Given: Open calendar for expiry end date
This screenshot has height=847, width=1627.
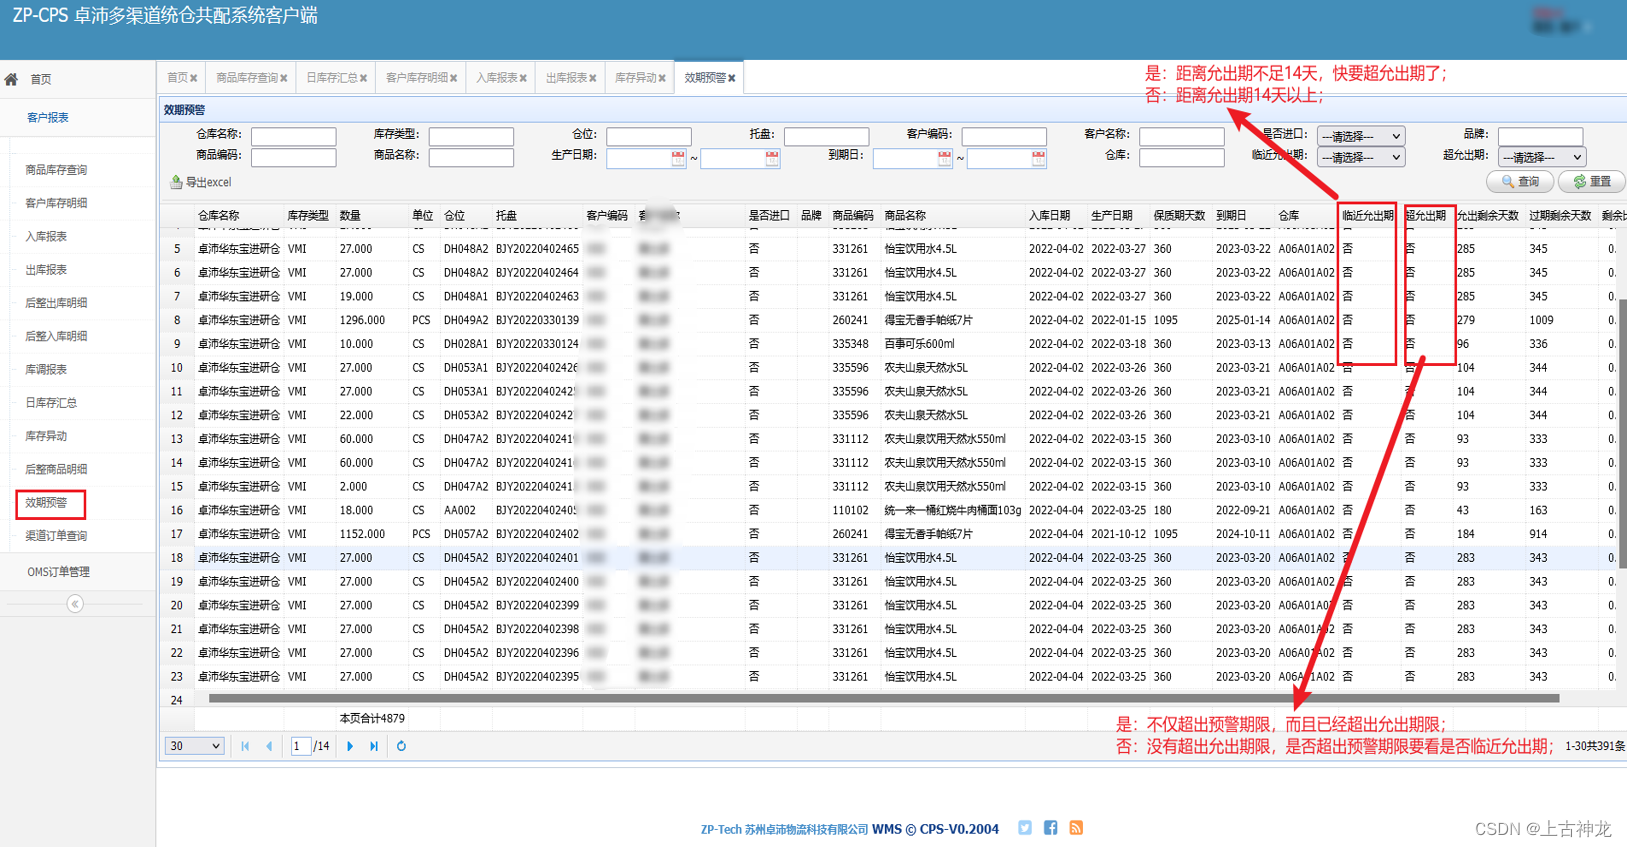Looking at the screenshot, I should coord(1038,158).
